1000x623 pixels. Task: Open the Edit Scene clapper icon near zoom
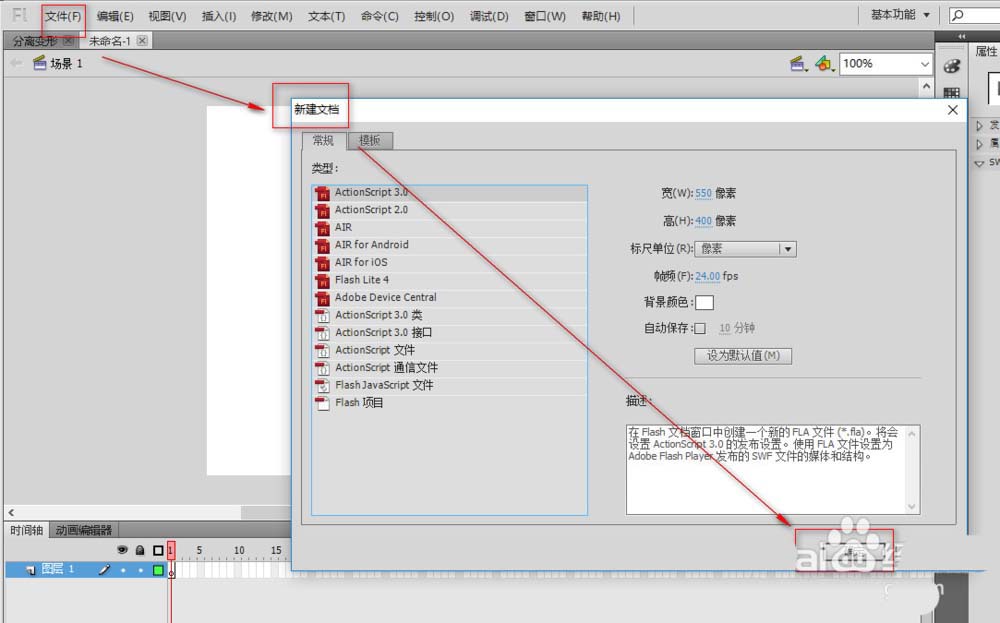[798, 64]
